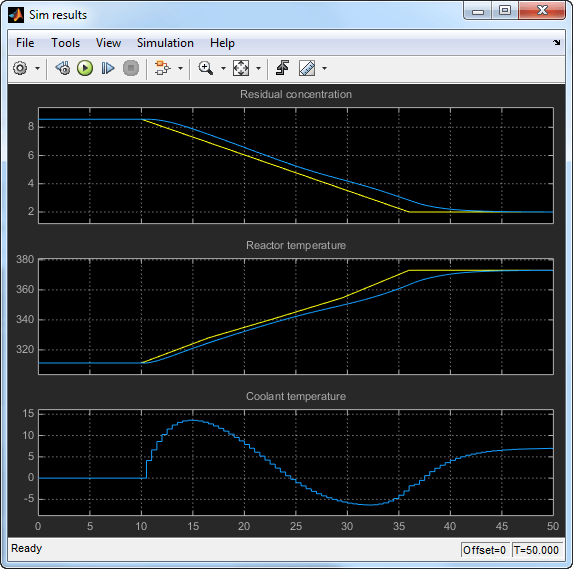
Task: Click the 25 tick label on the time axis
Action: tap(296, 526)
